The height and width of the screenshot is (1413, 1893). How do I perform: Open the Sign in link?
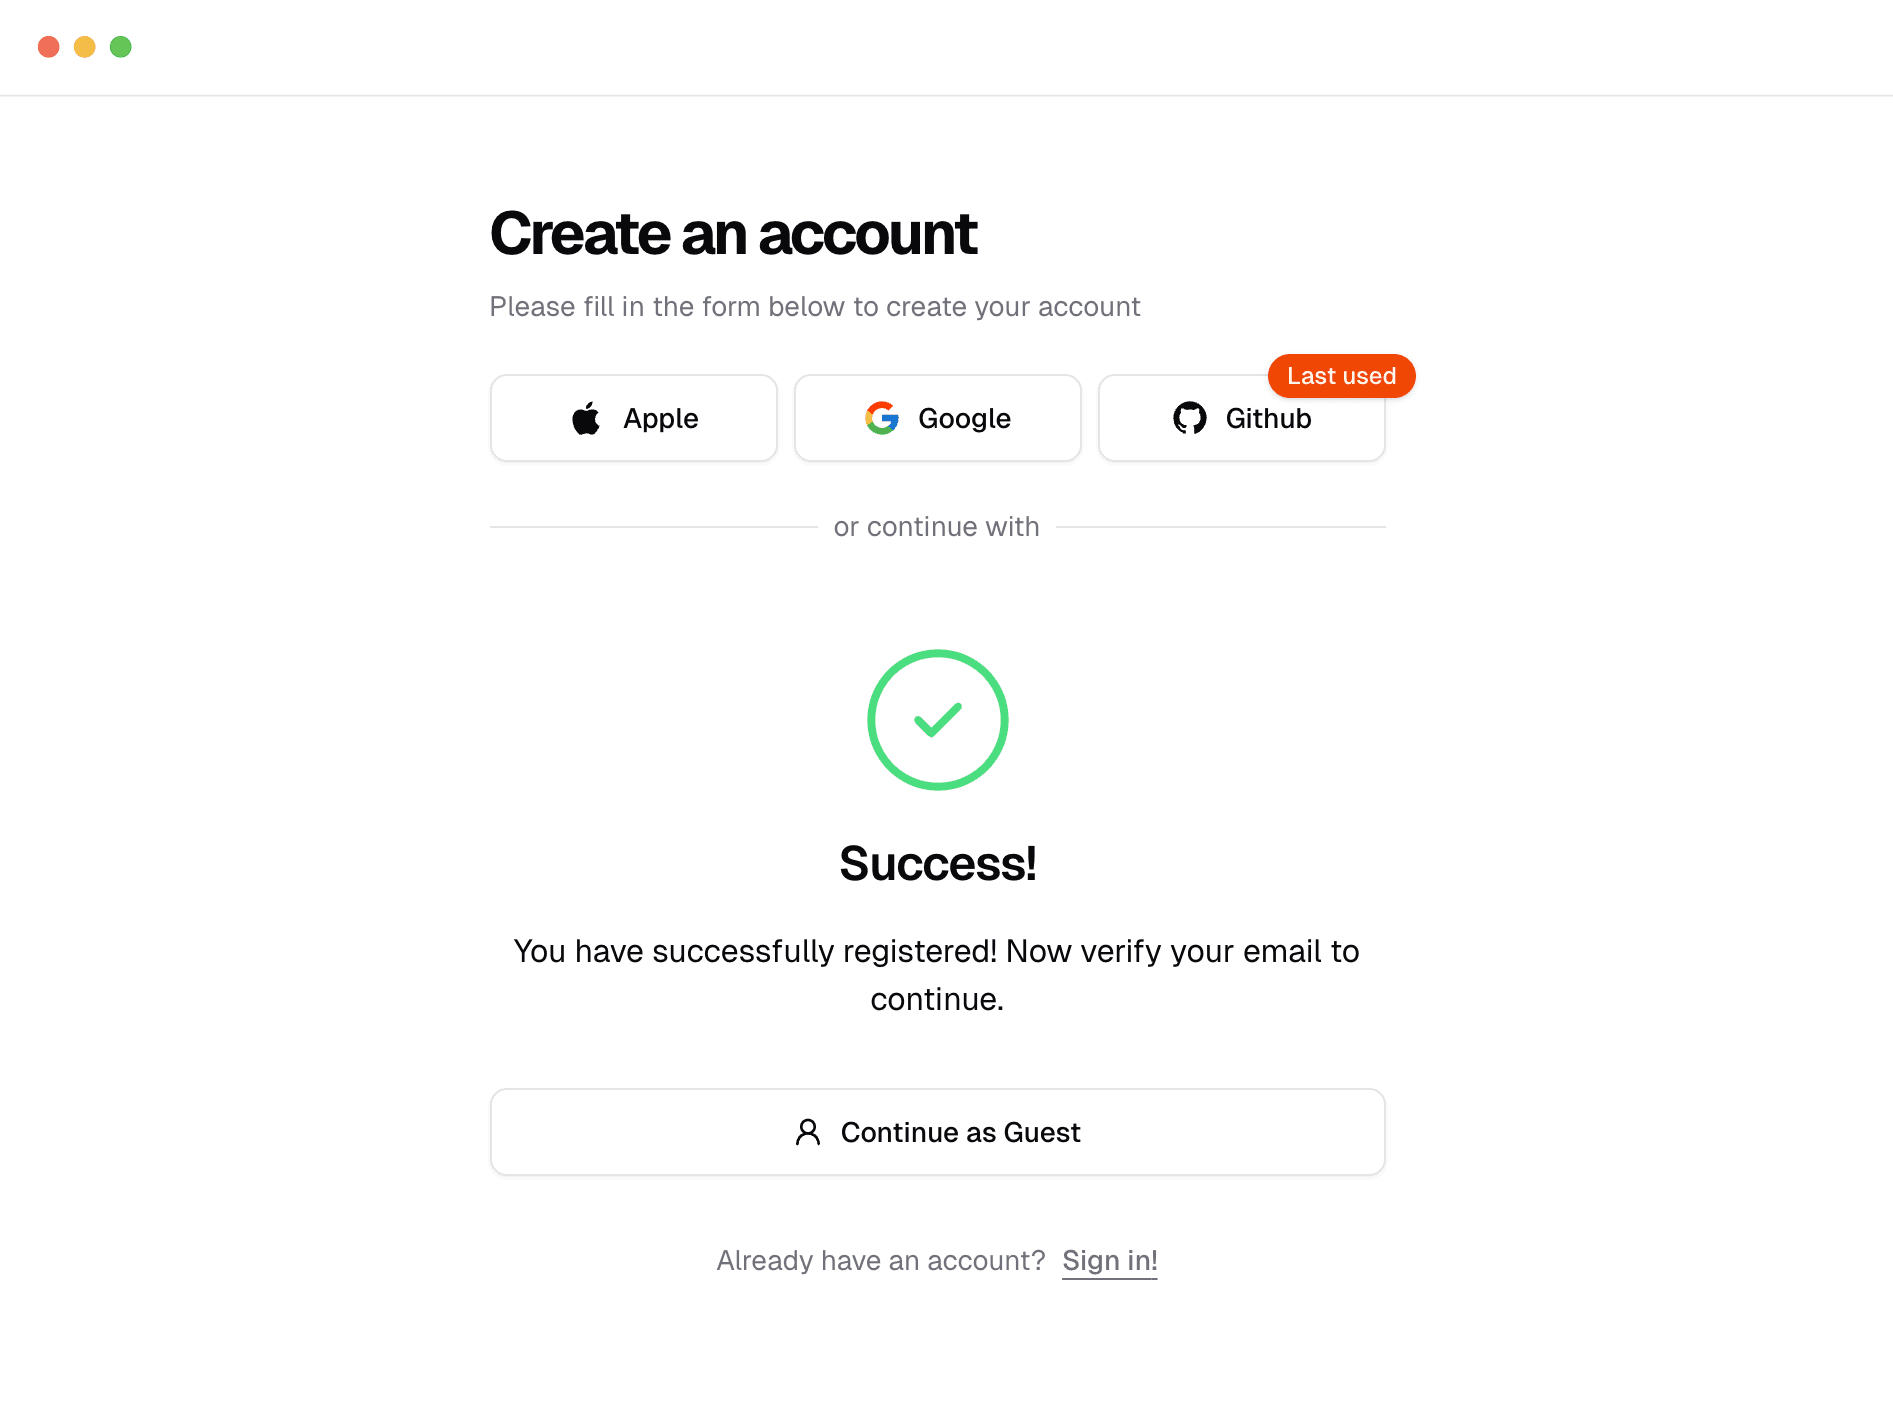(x=1109, y=1260)
